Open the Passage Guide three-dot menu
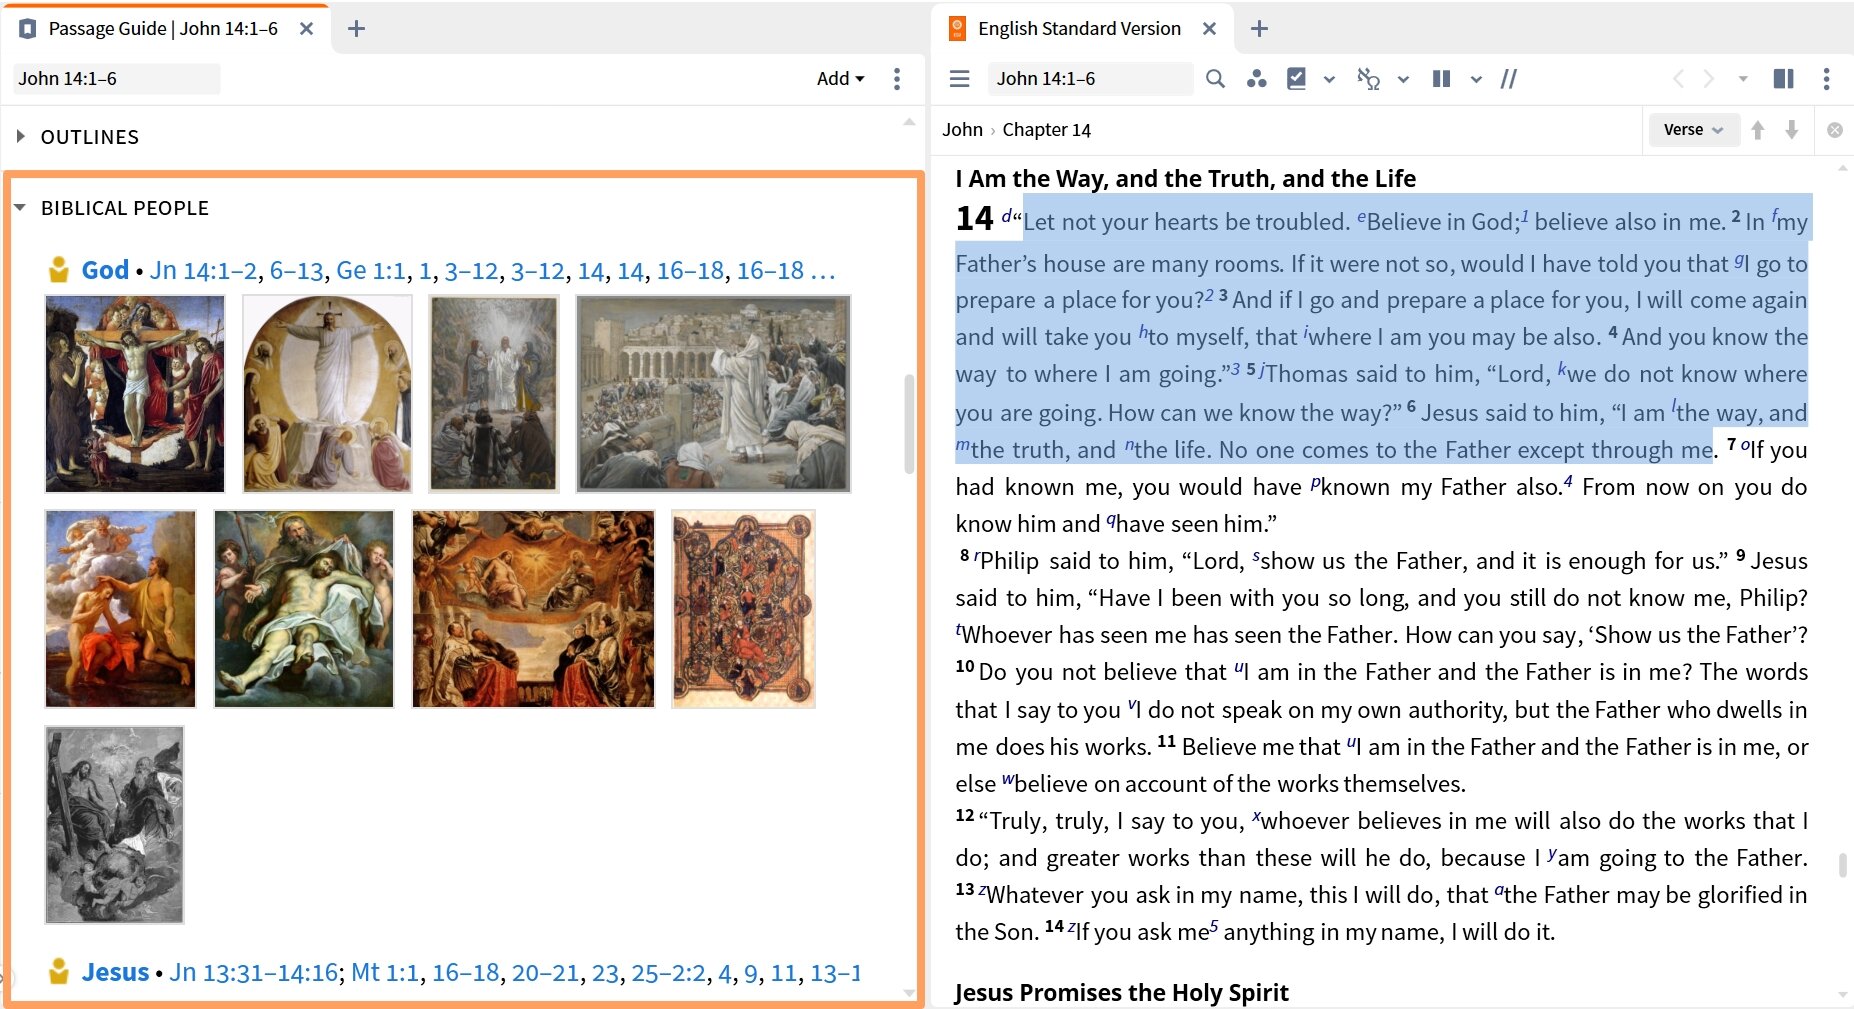 tap(897, 79)
